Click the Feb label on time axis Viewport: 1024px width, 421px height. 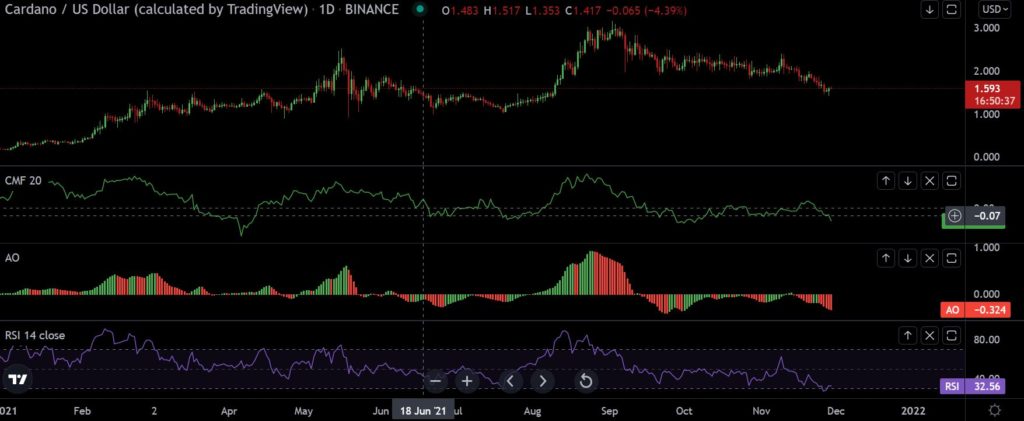point(81,411)
